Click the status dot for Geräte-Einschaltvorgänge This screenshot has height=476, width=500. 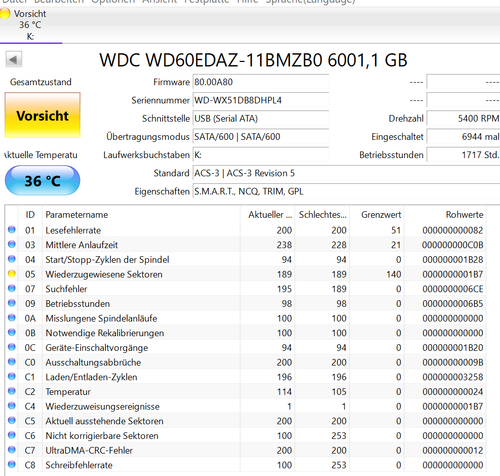point(12,347)
